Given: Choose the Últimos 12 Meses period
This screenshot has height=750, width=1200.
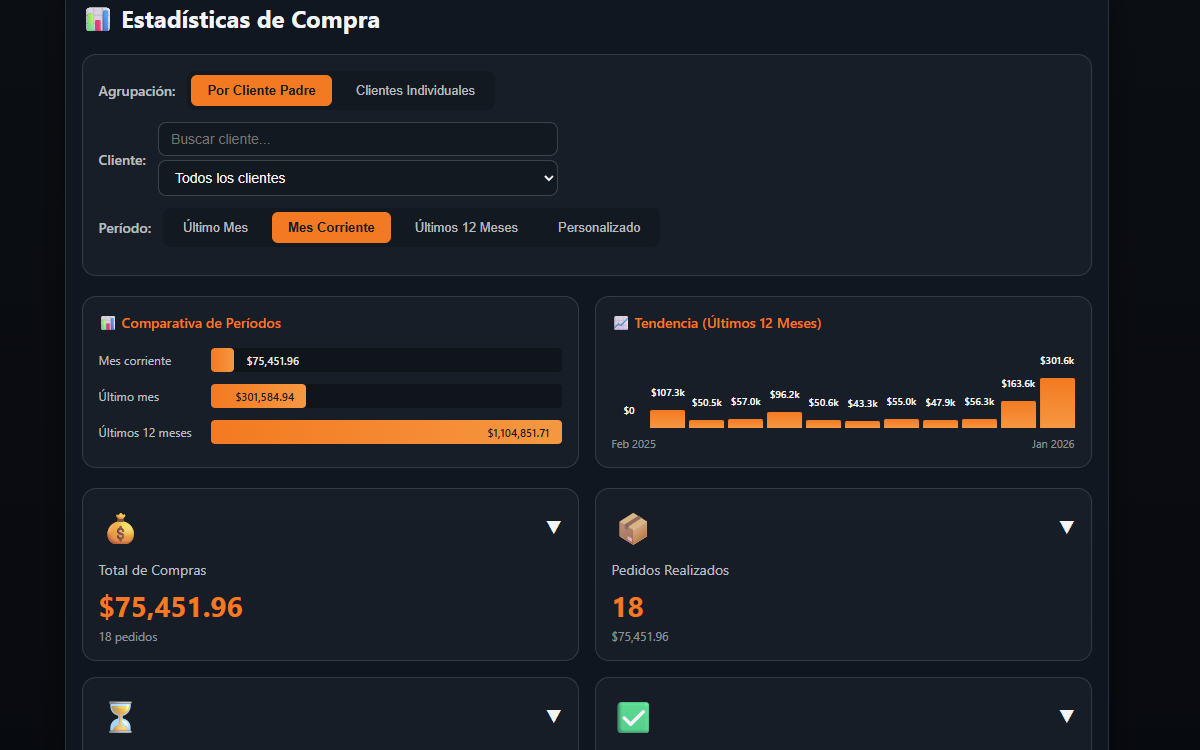Looking at the screenshot, I should [467, 227].
